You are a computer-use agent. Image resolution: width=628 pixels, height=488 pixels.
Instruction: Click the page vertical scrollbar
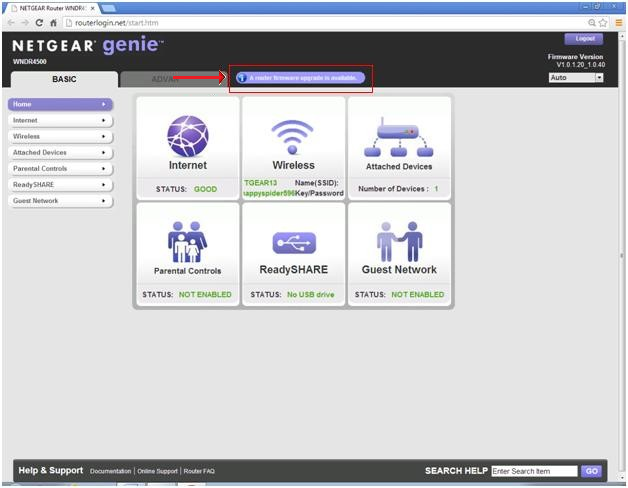622,256
